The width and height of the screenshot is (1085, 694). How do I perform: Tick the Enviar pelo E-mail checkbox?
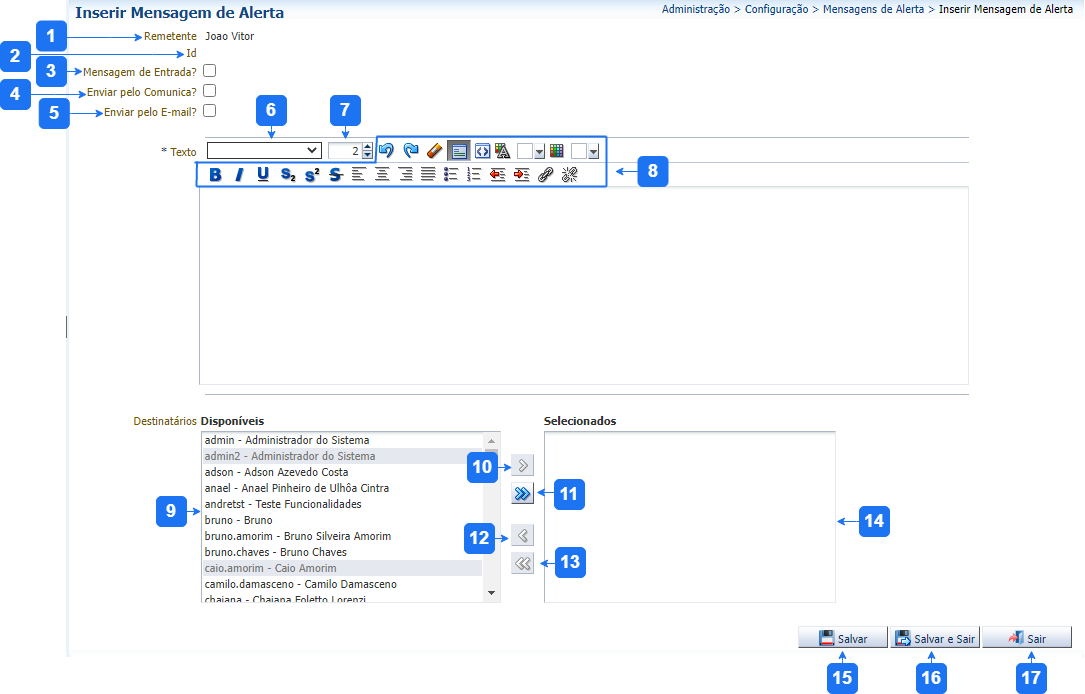[209, 111]
